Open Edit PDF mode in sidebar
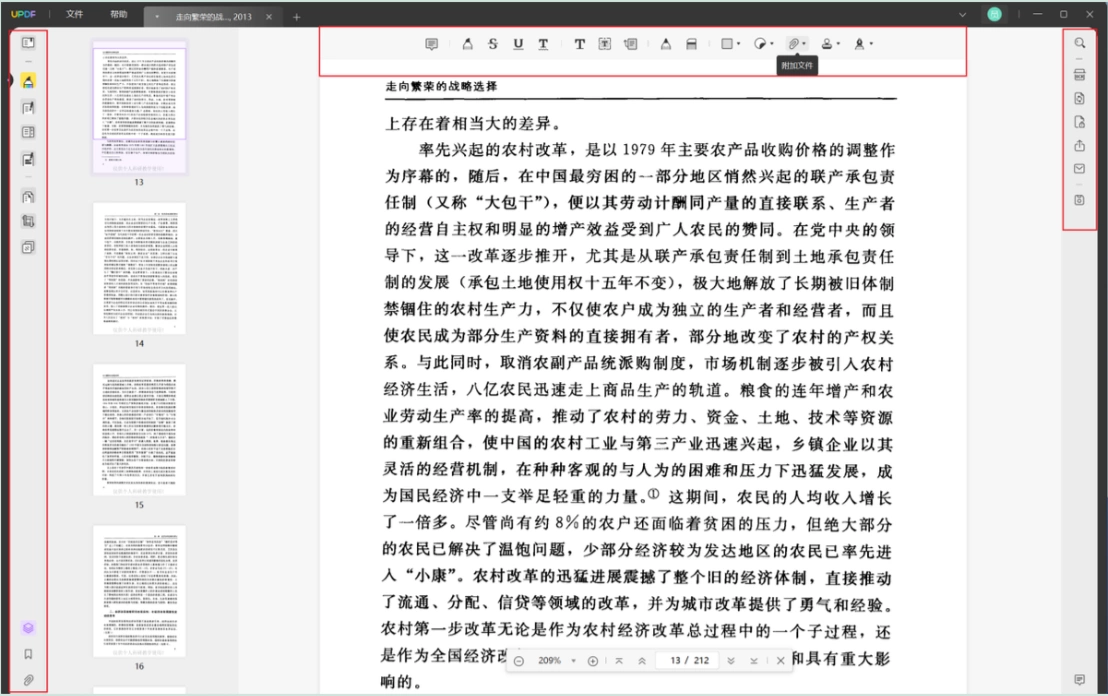Screen dimensions: 1108x696 [x=28, y=108]
